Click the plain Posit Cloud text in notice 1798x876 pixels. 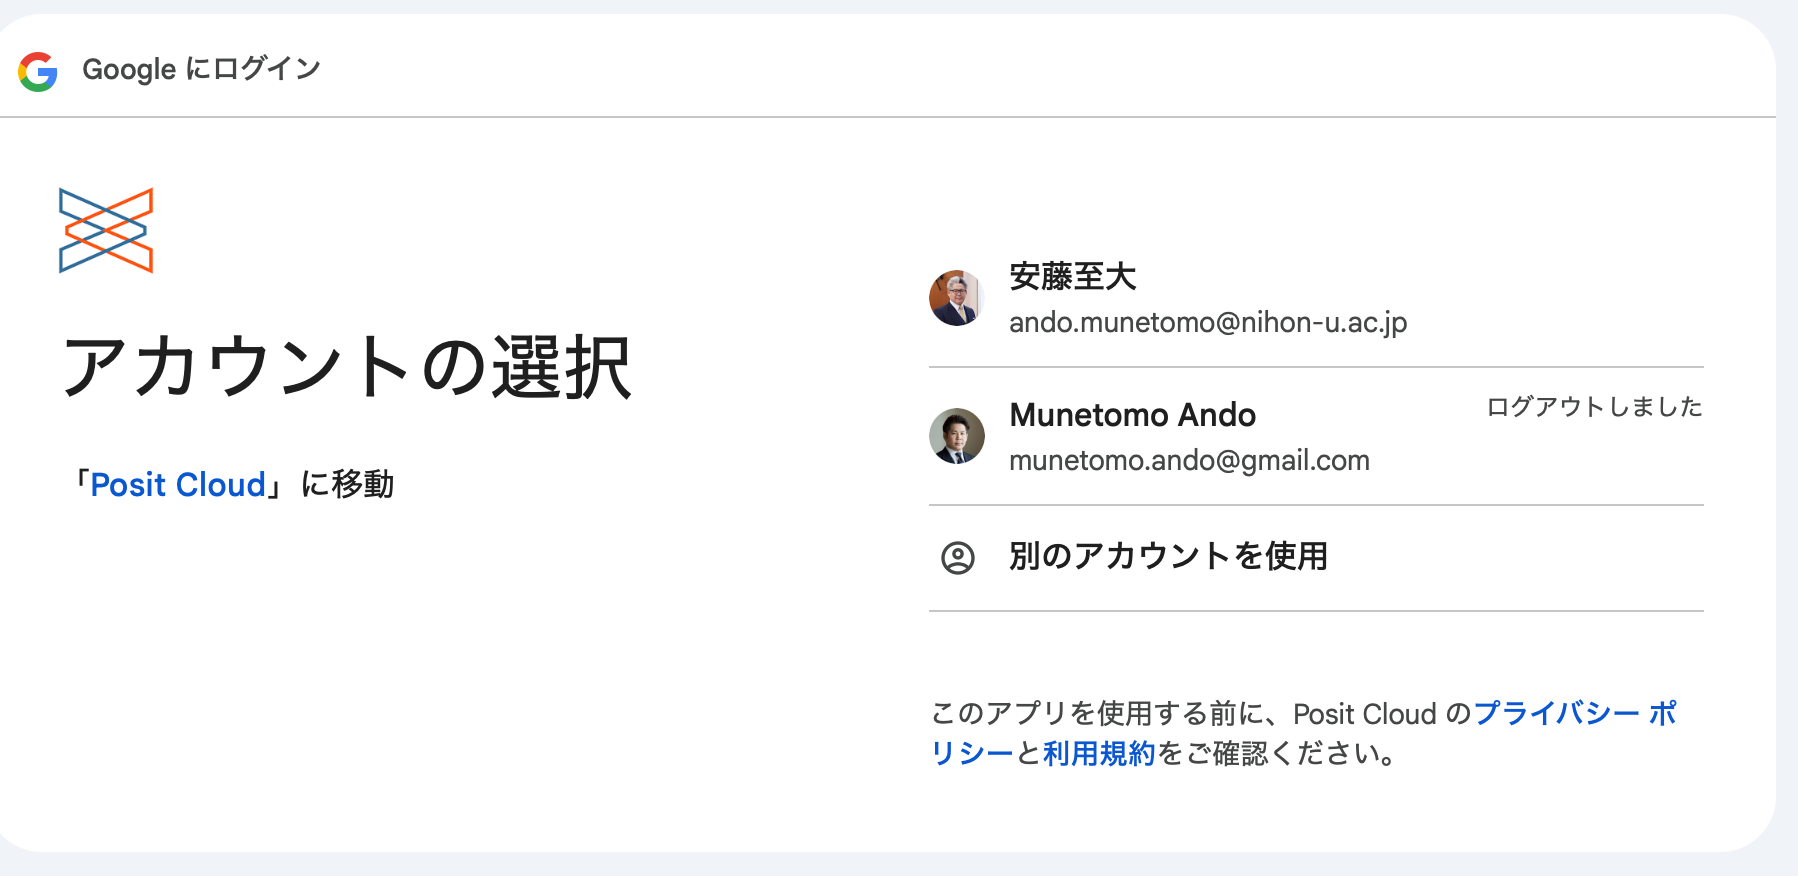[1364, 714]
